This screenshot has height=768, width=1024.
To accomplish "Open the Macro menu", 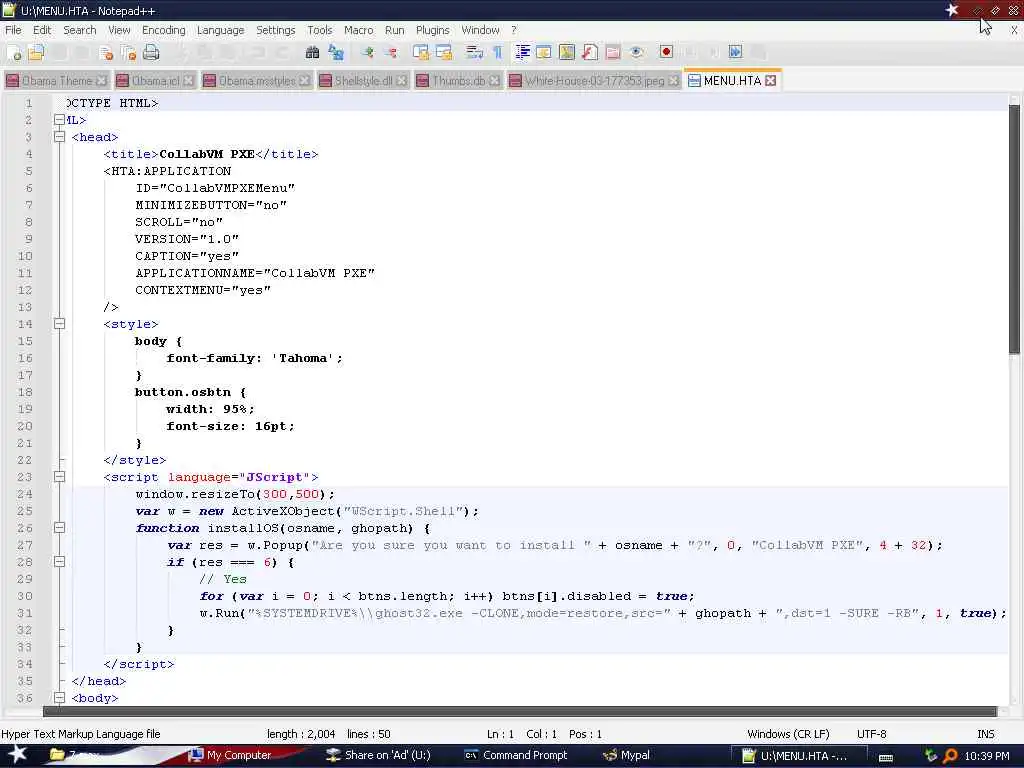I will (x=359, y=30).
